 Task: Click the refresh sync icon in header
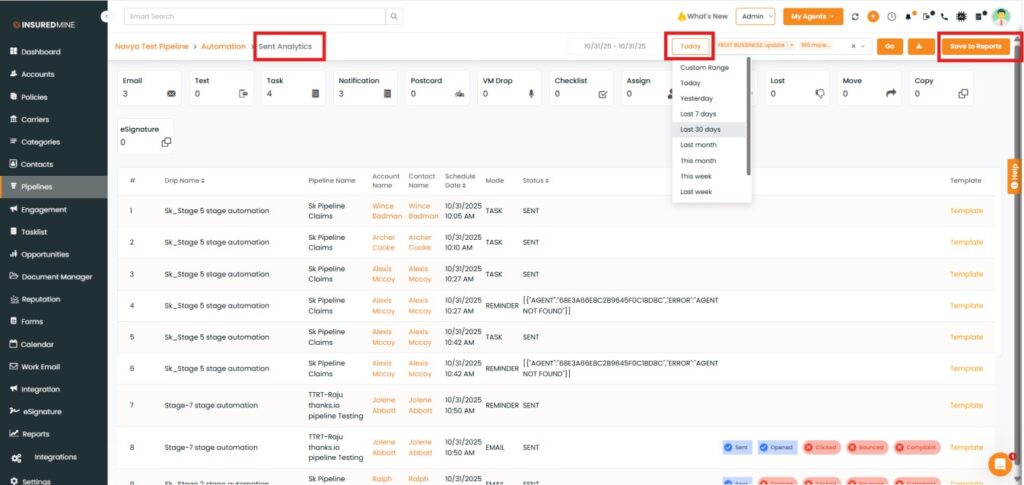(x=855, y=17)
